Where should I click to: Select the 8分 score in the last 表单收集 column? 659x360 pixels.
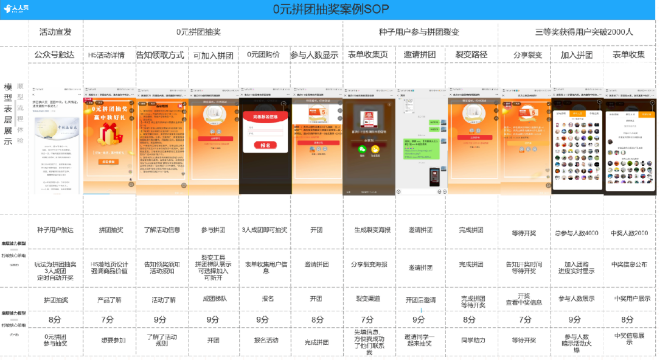627,320
